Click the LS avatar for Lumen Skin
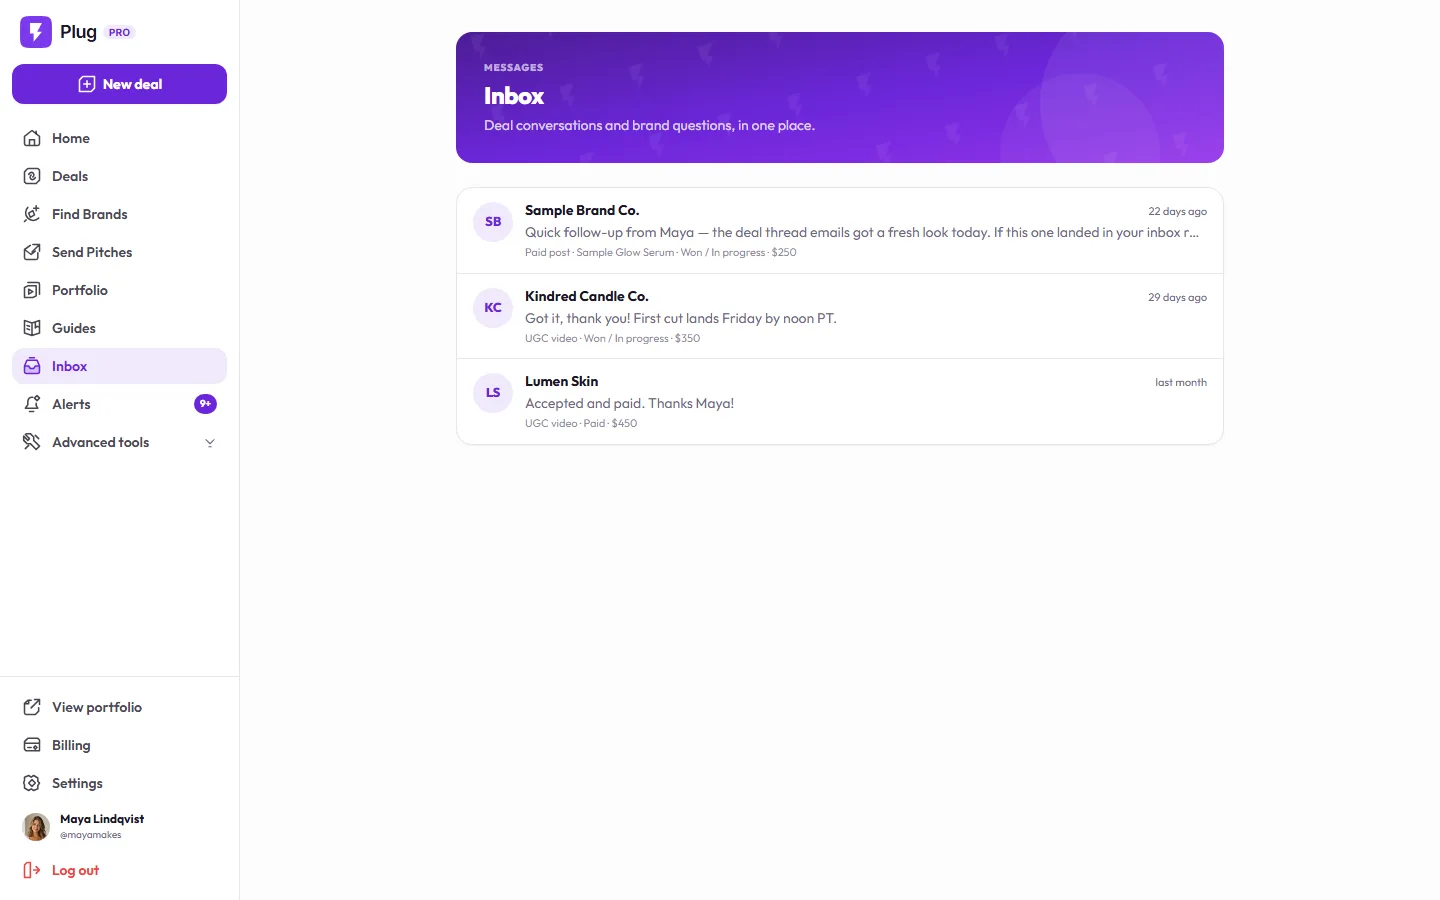The image size is (1440, 900). click(493, 393)
